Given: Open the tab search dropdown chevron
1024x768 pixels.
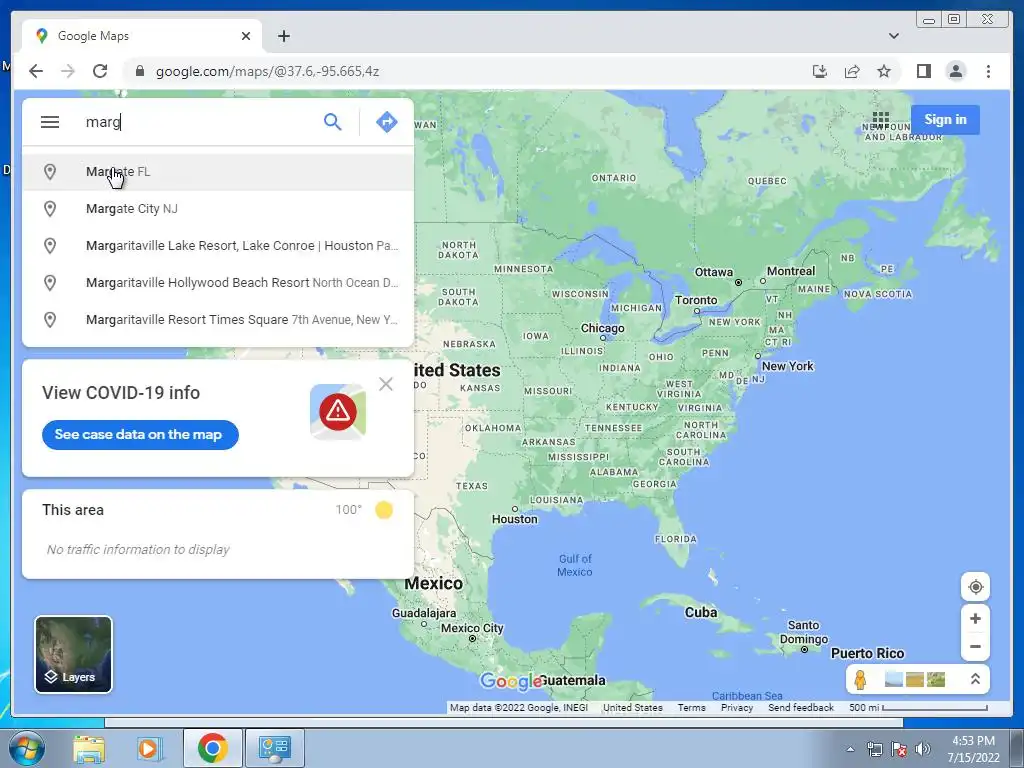Looking at the screenshot, I should 893,36.
